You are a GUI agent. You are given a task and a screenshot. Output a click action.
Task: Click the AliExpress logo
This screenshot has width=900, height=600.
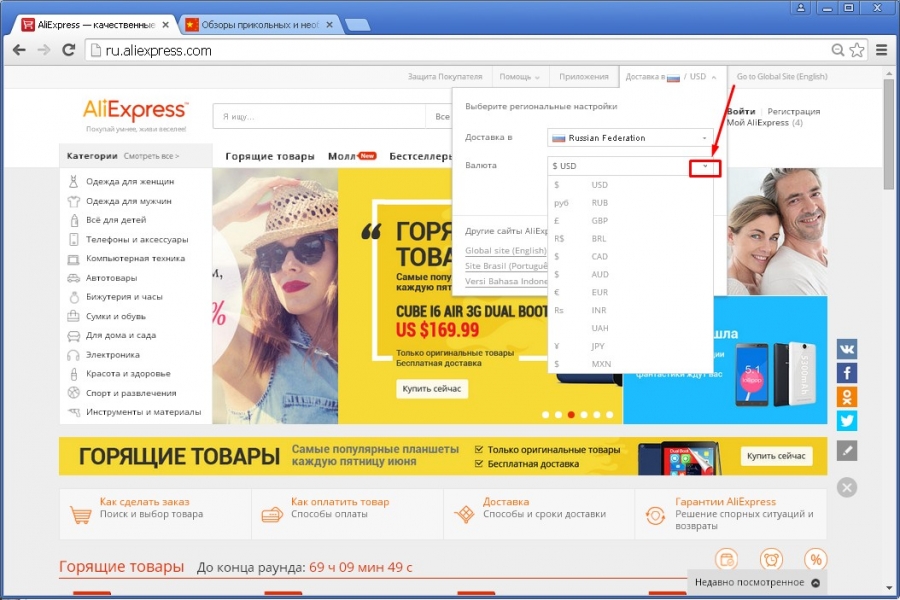click(x=135, y=110)
